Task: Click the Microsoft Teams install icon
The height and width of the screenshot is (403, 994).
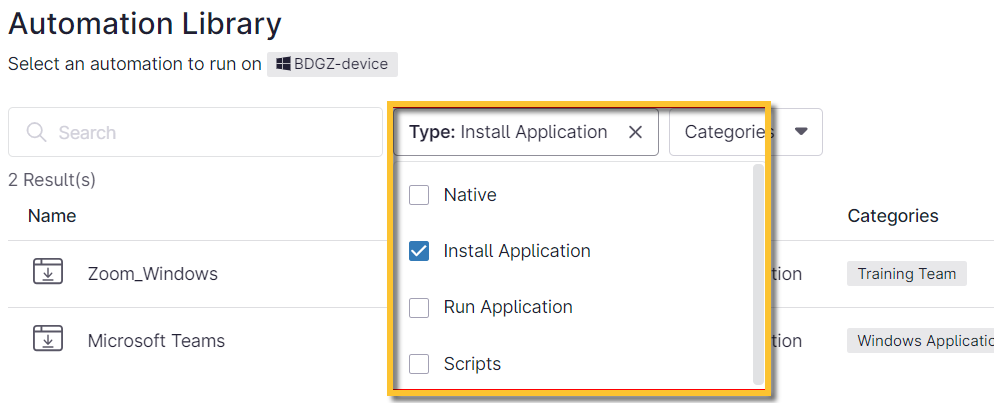Action: pyautogui.click(x=48, y=339)
